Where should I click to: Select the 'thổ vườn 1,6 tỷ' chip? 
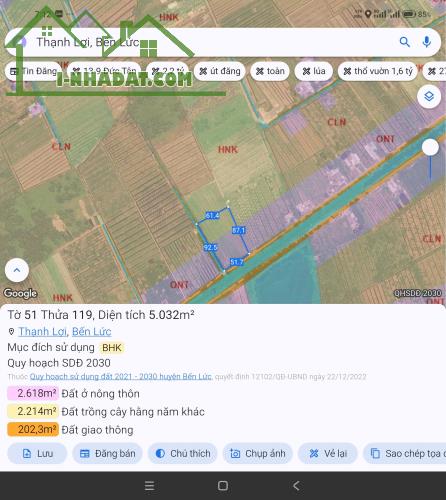pyautogui.click(x=378, y=71)
